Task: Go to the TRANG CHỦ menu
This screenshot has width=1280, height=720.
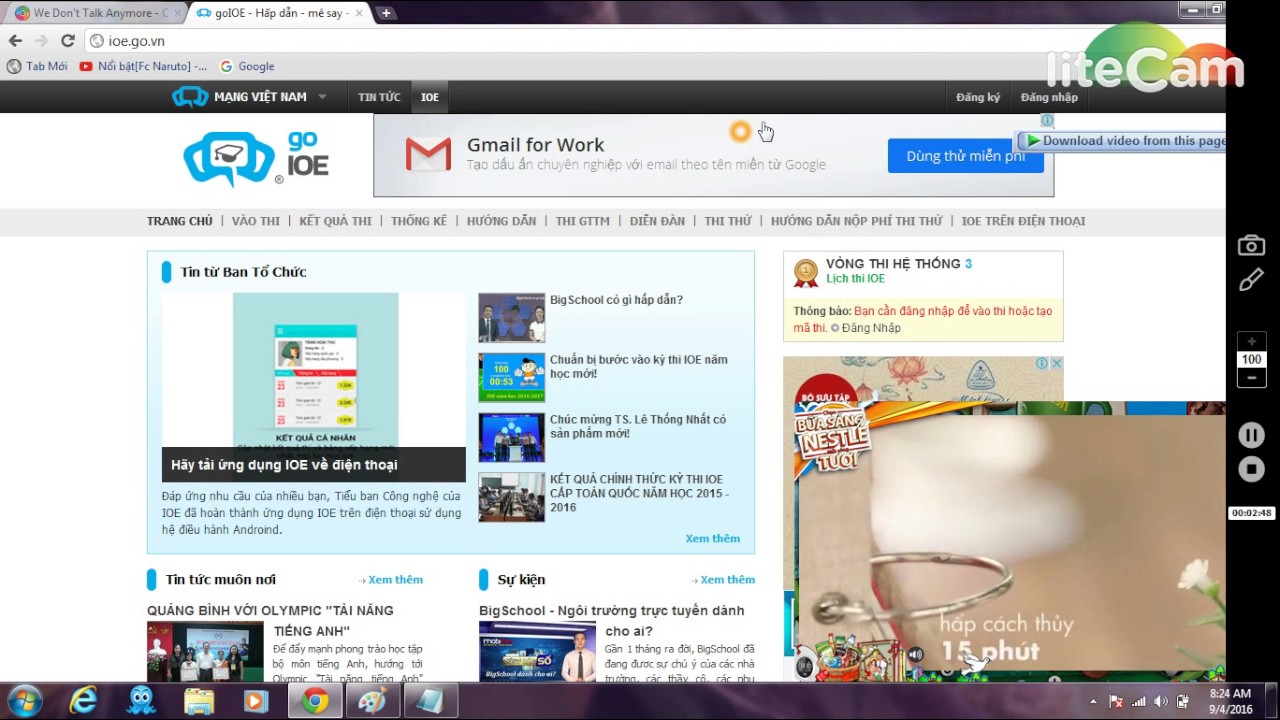Action: [180, 221]
